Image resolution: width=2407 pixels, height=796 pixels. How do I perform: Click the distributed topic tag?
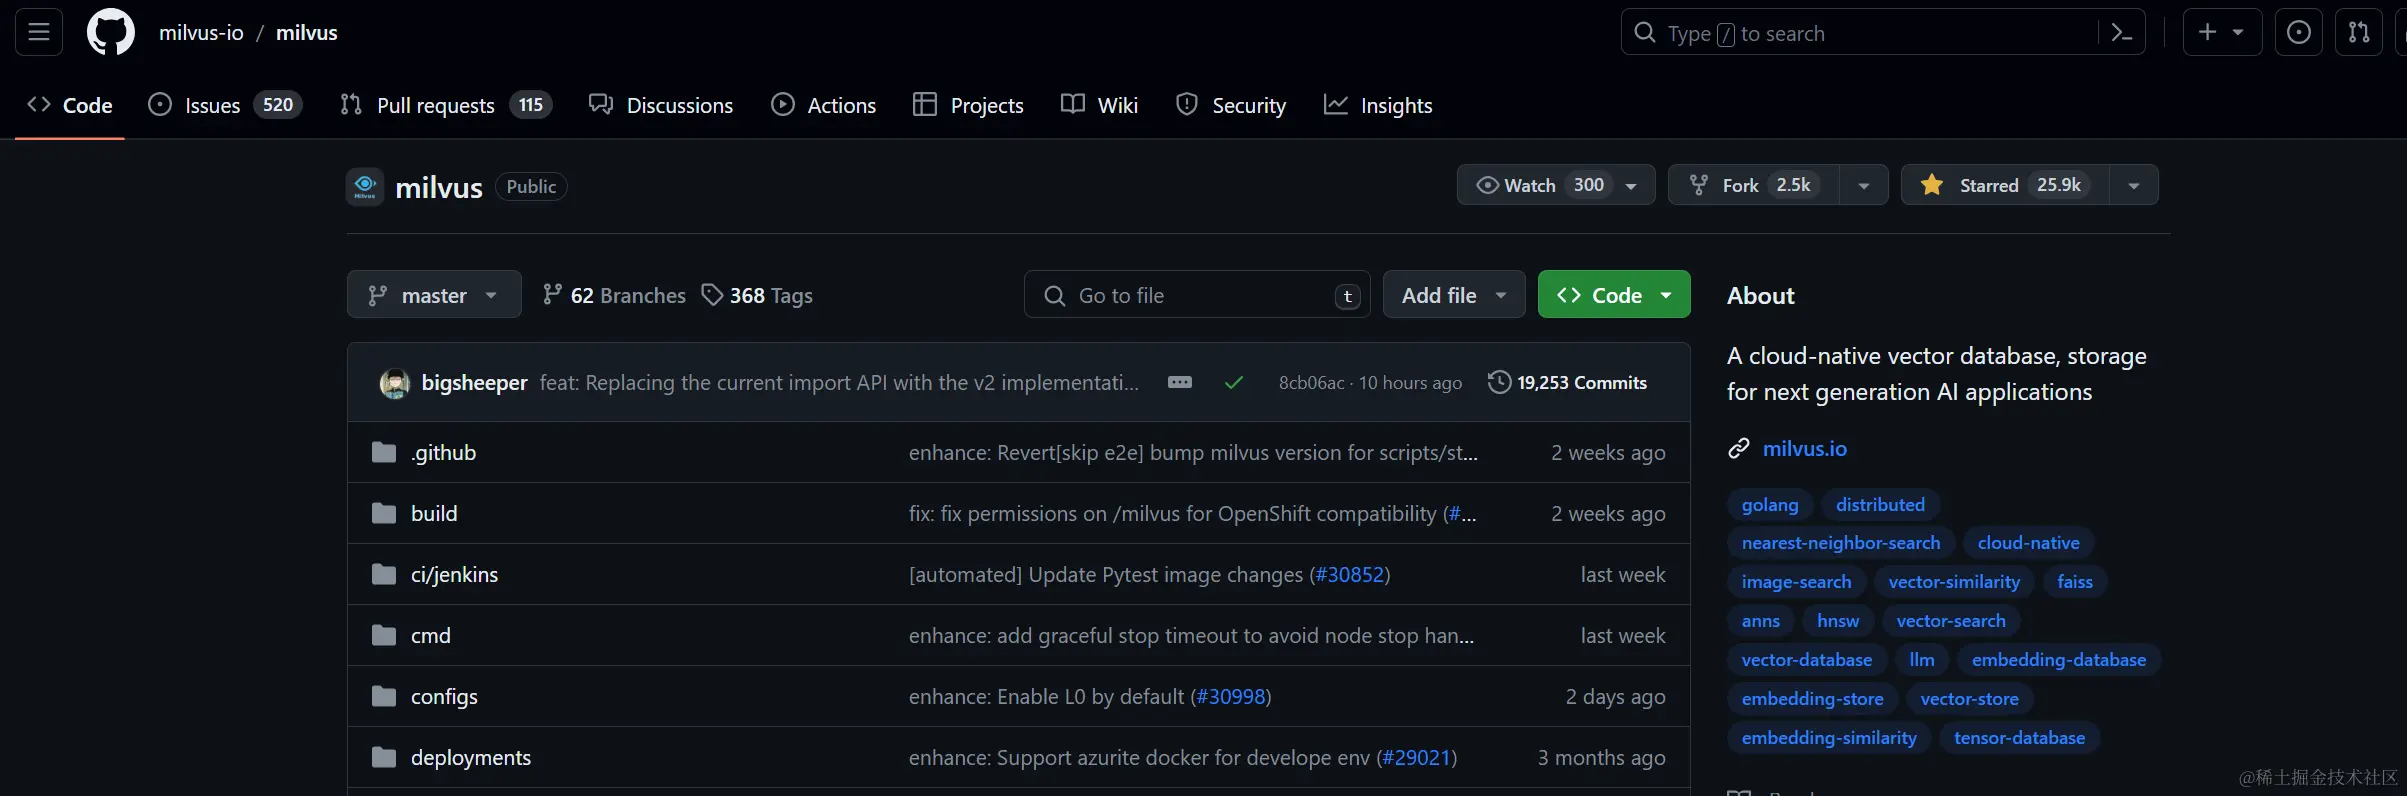point(1880,505)
